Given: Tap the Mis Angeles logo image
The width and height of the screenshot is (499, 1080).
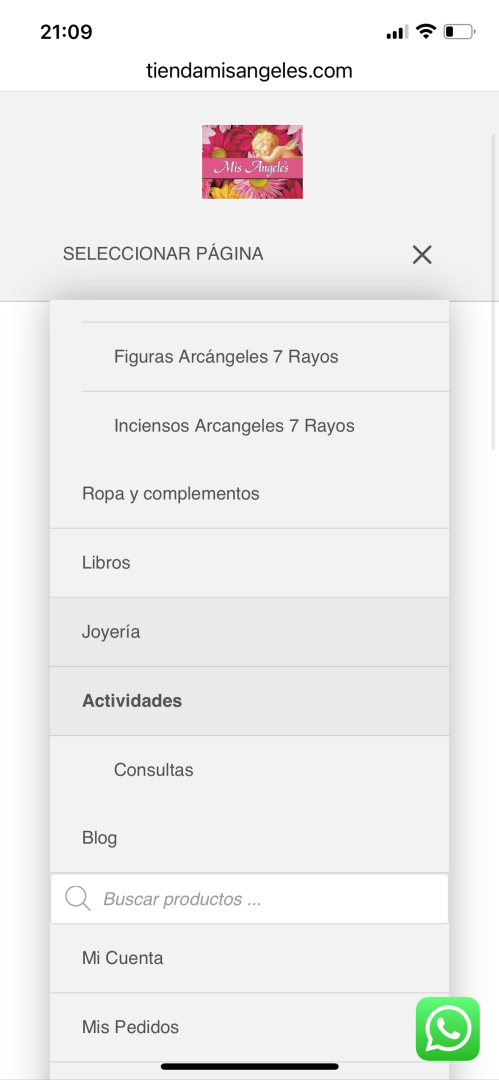Looking at the screenshot, I should (252, 162).
